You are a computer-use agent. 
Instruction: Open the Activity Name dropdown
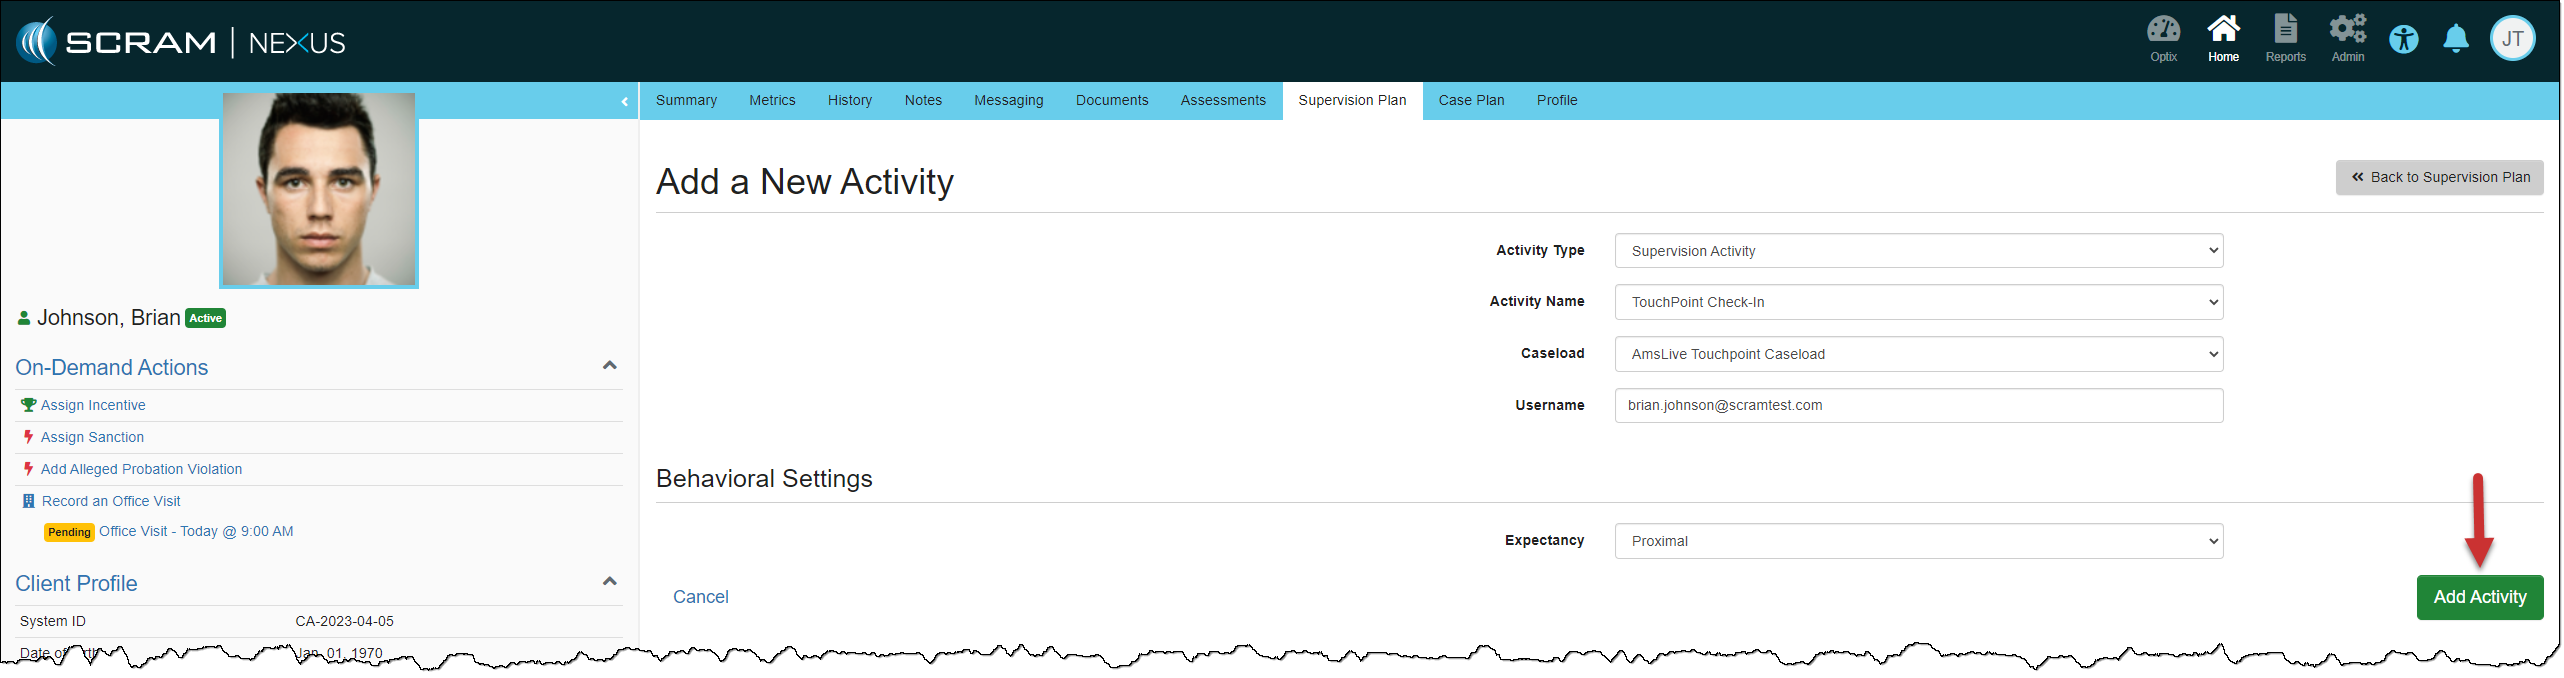(1918, 302)
